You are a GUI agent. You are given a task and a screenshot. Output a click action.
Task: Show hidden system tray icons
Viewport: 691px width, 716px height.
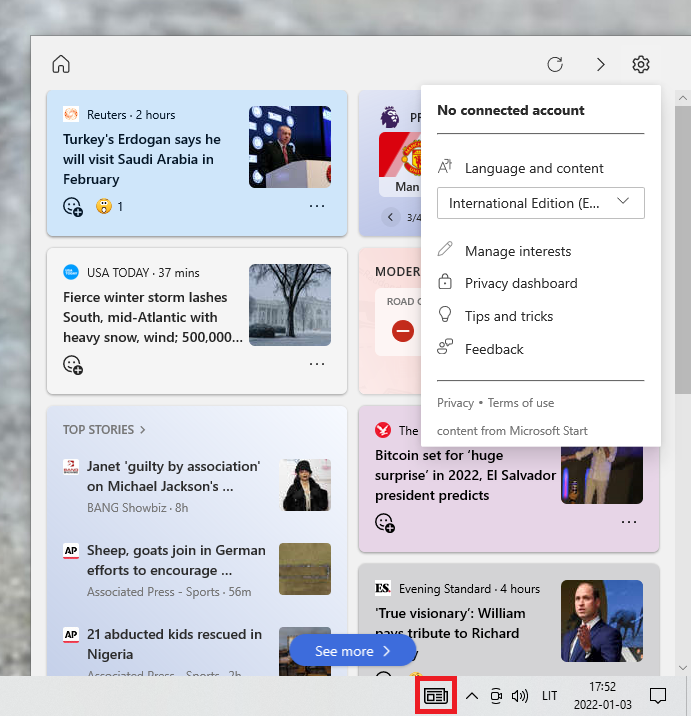click(472, 696)
